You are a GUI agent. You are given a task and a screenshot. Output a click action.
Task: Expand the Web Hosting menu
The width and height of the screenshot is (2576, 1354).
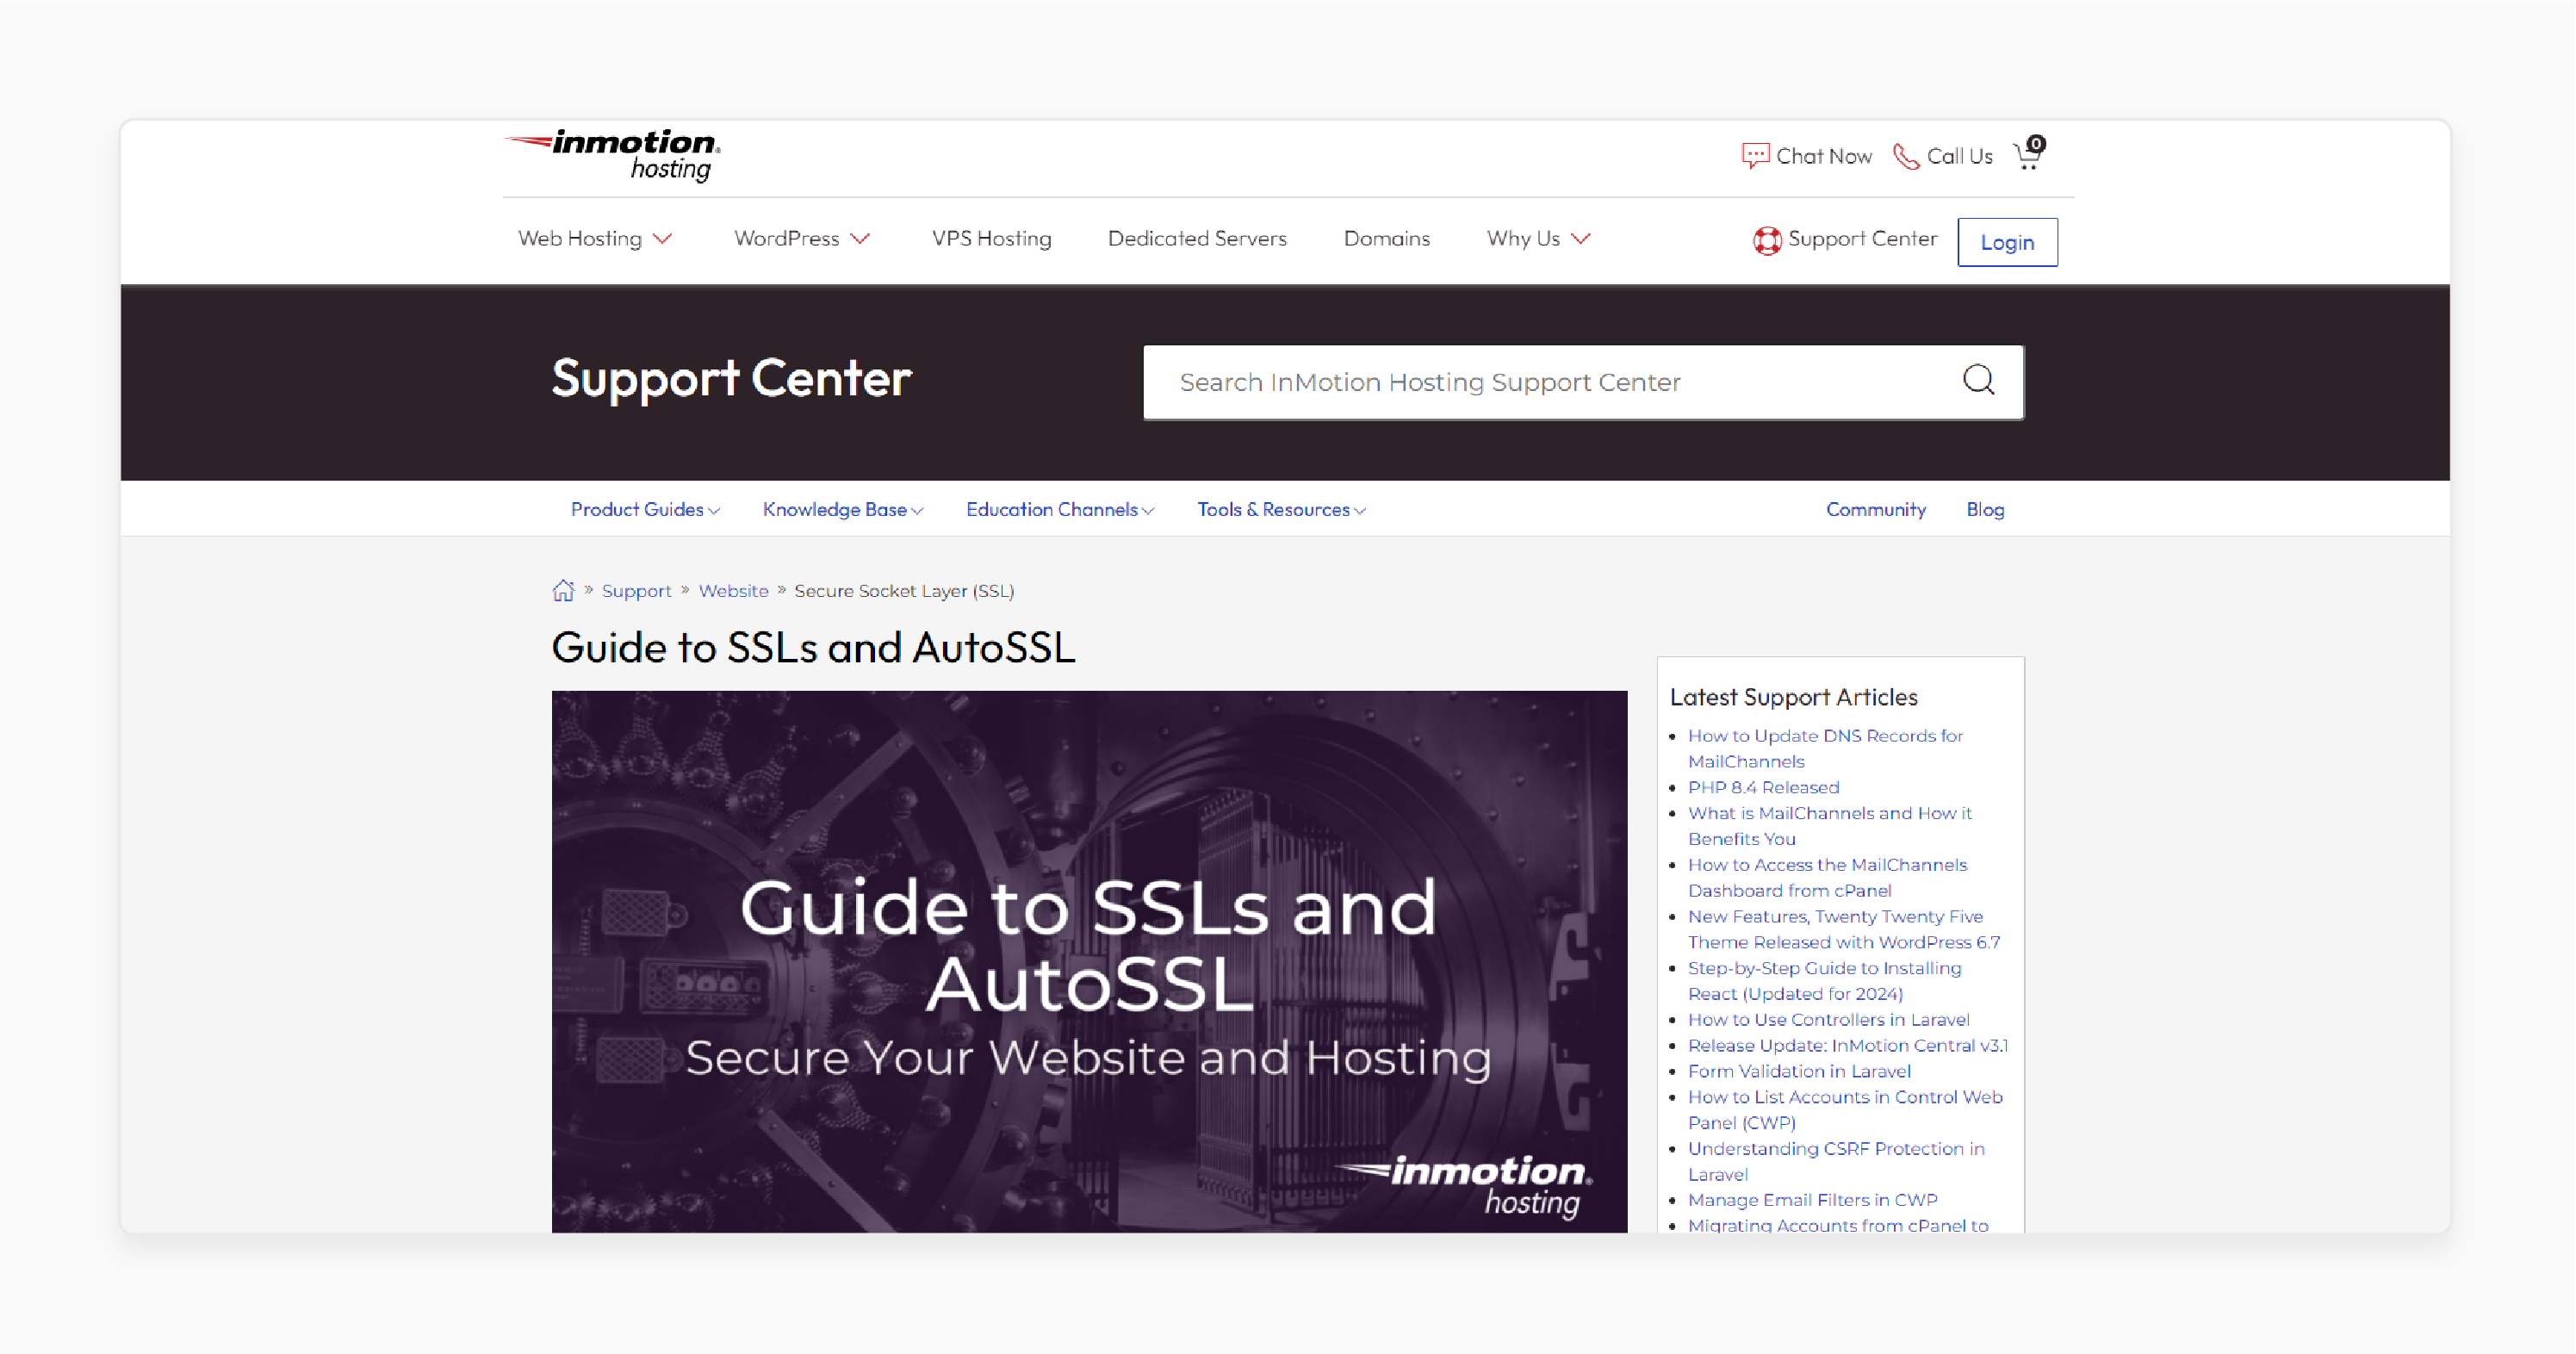click(595, 238)
